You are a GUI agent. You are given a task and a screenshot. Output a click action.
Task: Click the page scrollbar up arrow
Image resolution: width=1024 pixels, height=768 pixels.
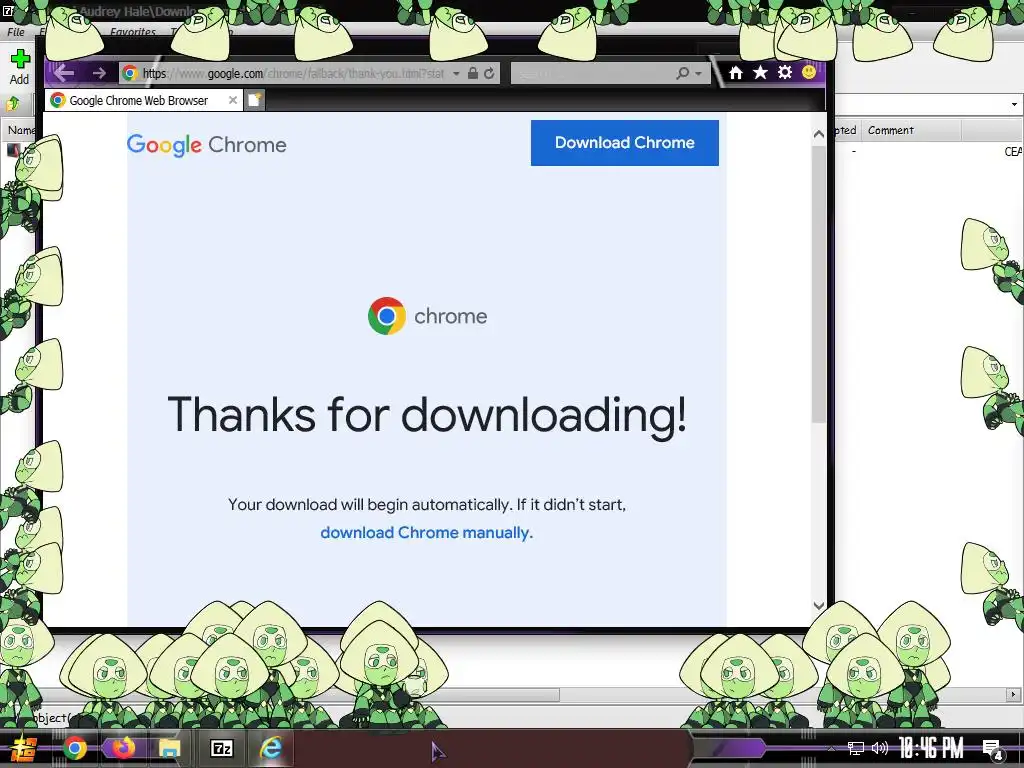(819, 134)
